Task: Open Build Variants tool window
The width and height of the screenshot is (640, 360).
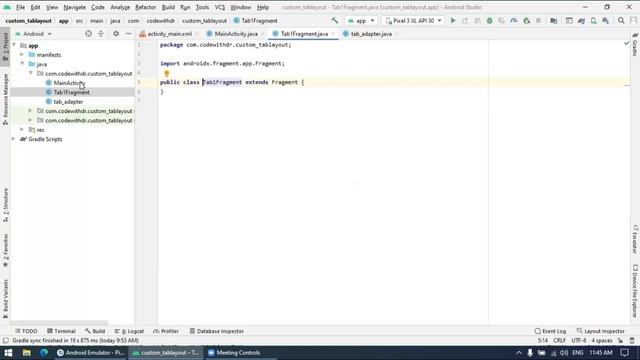Action: tap(5, 299)
